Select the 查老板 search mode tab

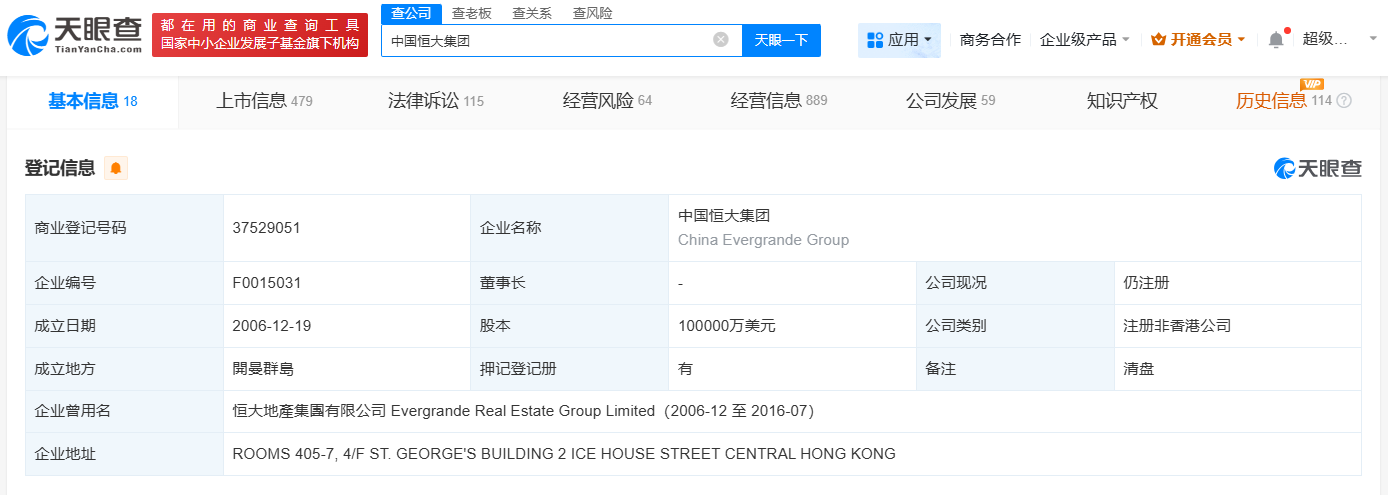tap(471, 13)
